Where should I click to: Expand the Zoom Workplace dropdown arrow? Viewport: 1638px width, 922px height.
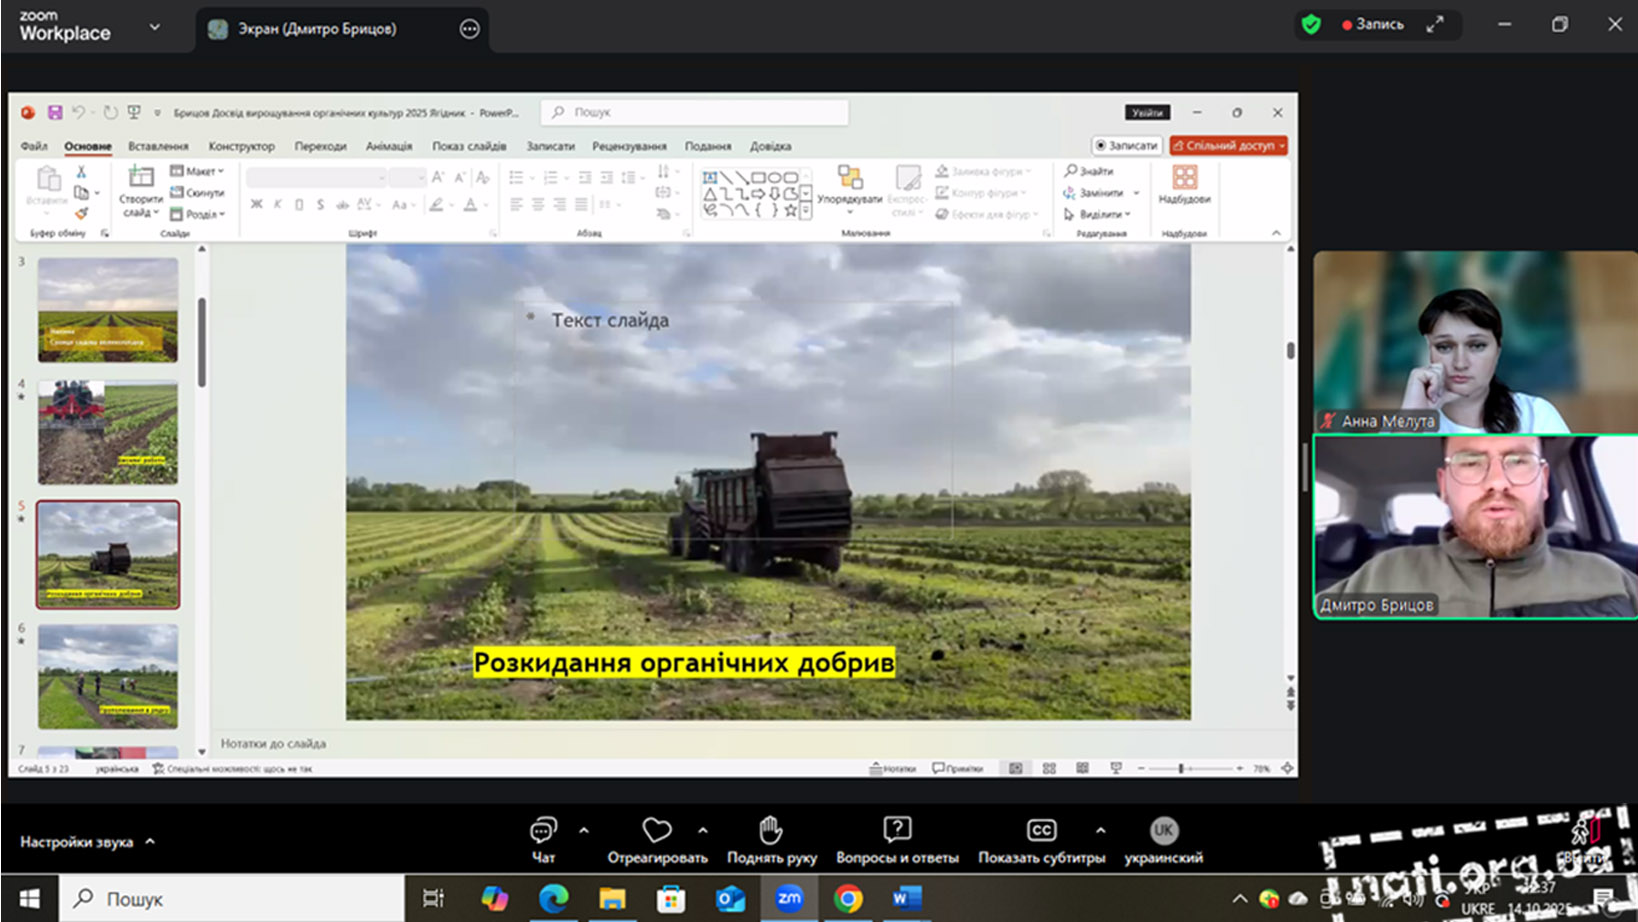click(155, 27)
